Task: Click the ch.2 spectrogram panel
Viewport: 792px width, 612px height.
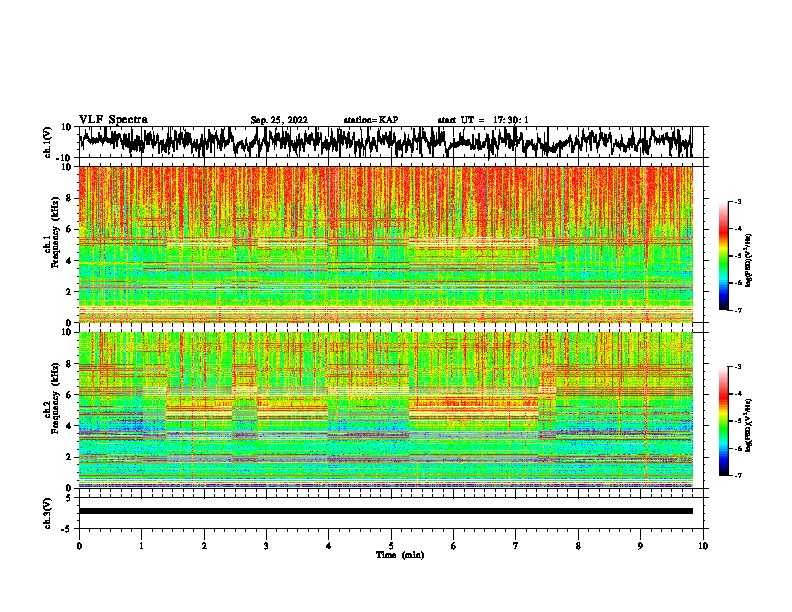Action: (385, 410)
